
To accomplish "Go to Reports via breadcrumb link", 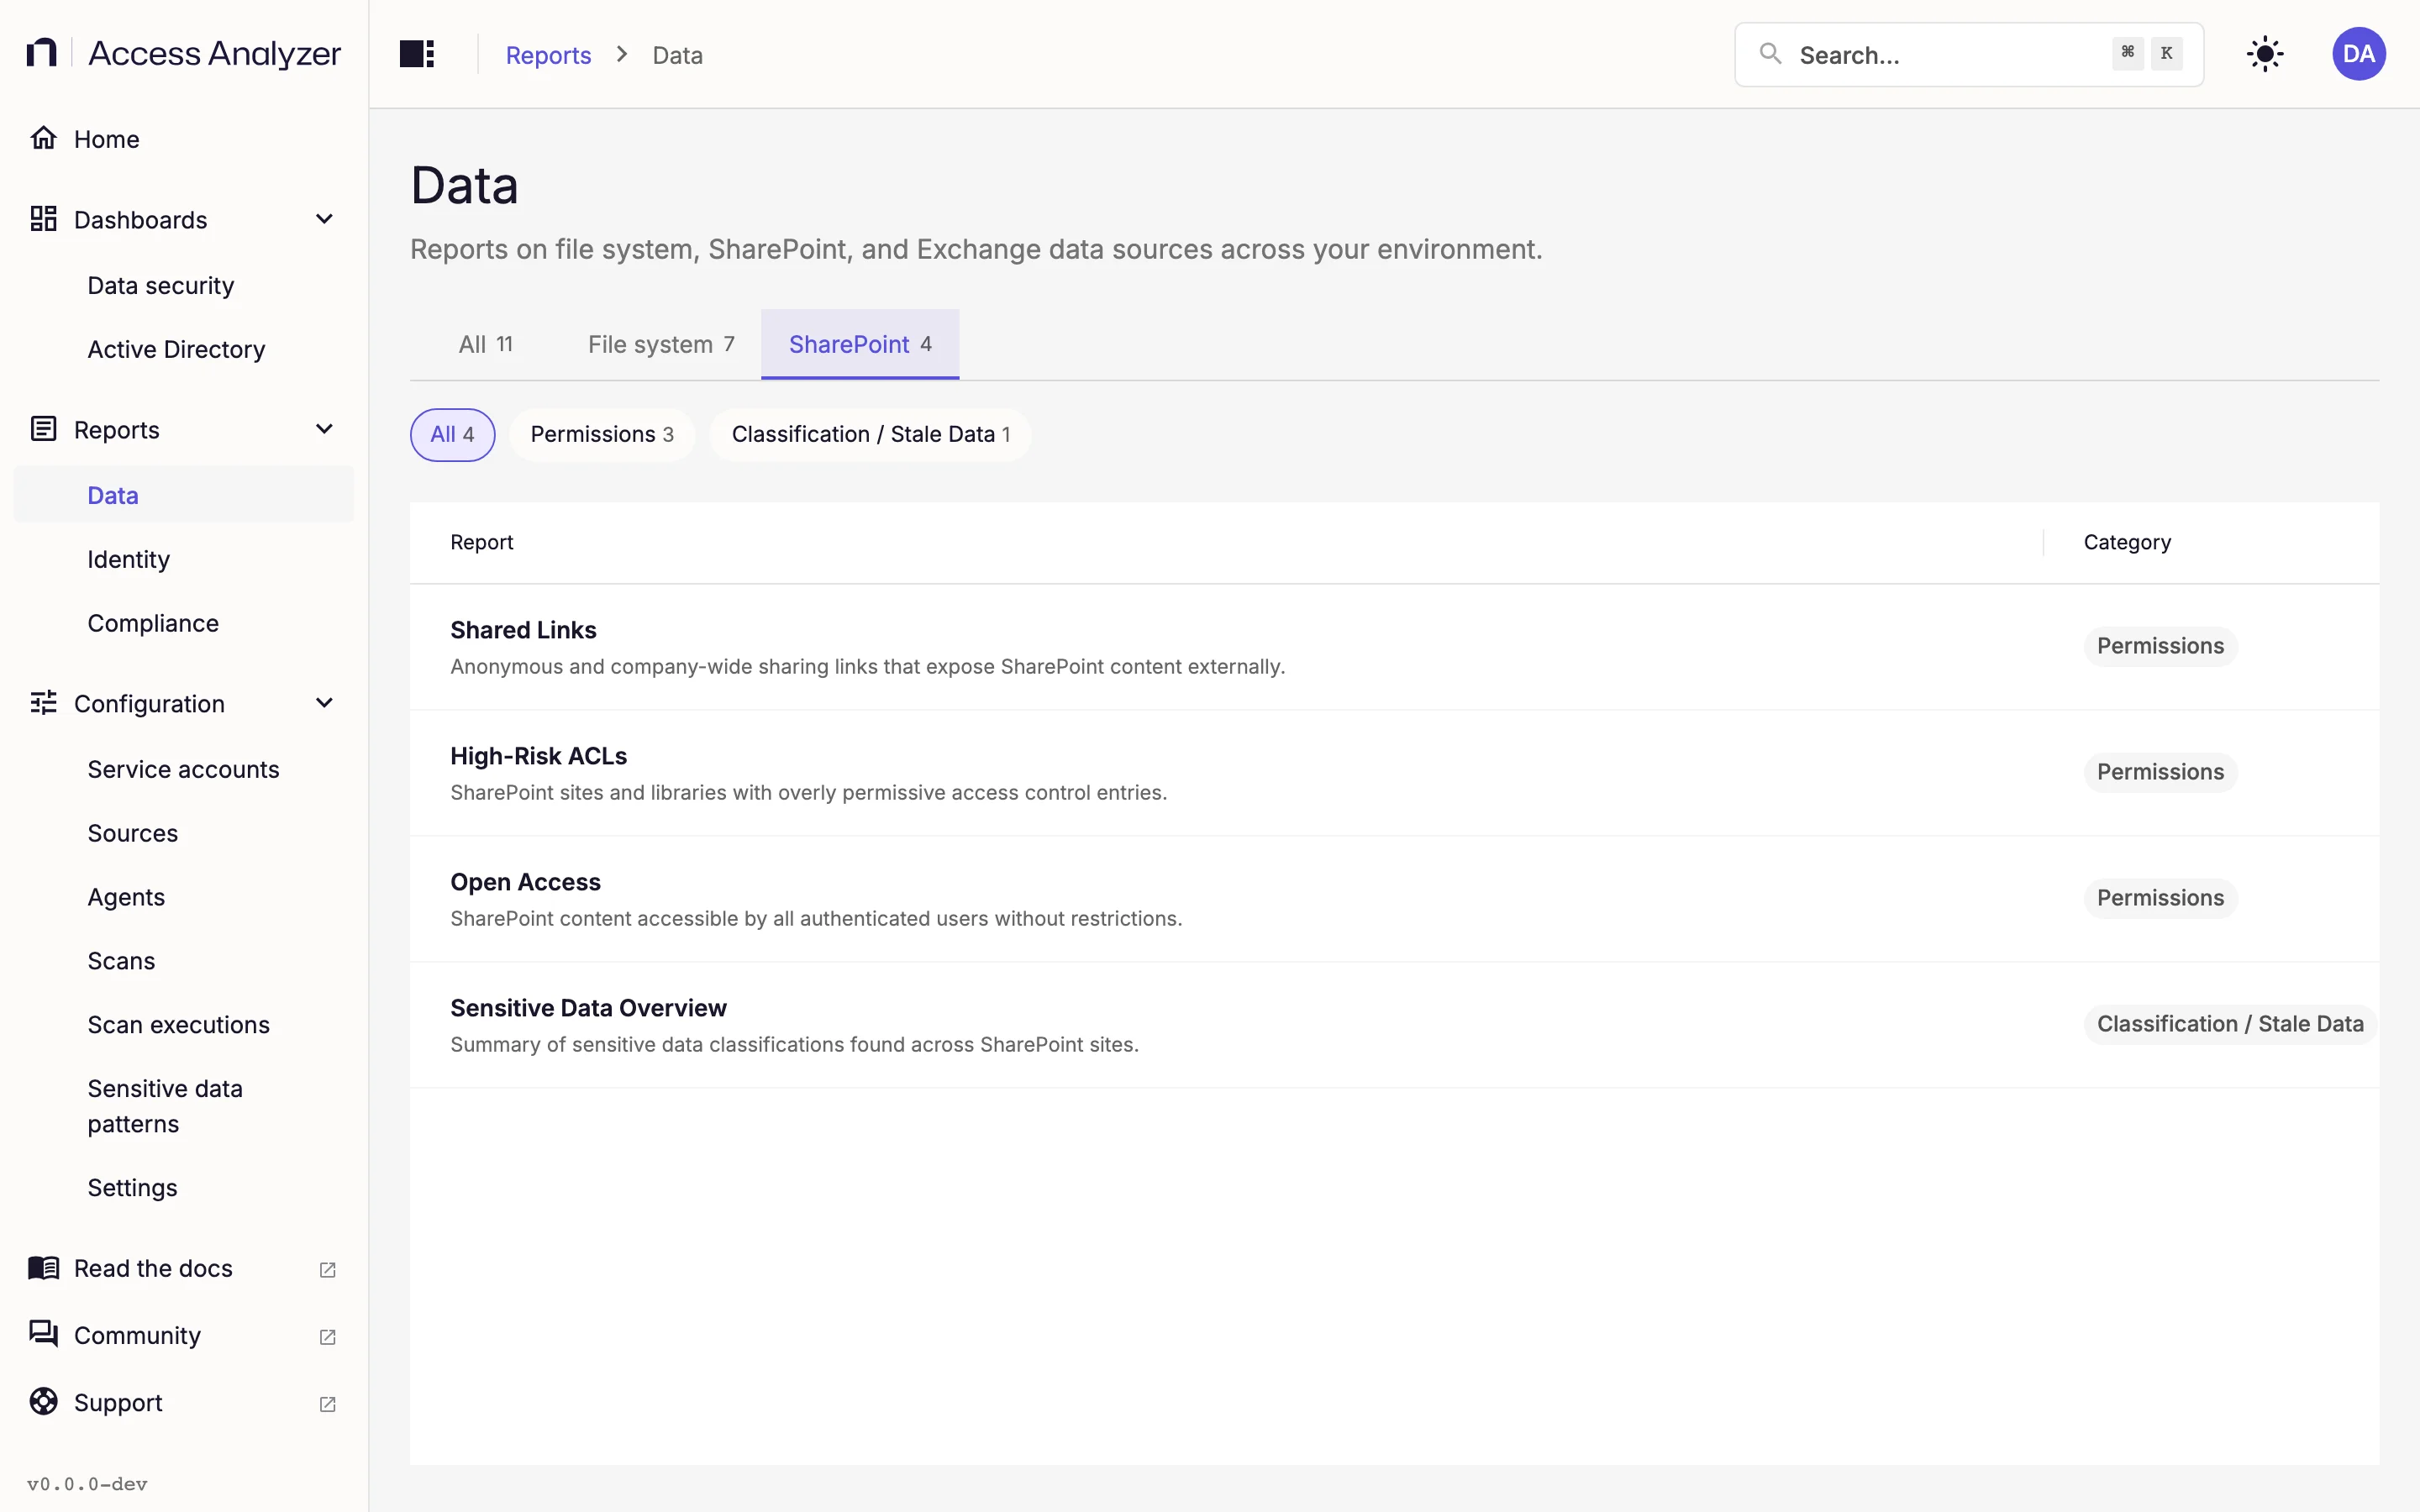I will (x=548, y=55).
